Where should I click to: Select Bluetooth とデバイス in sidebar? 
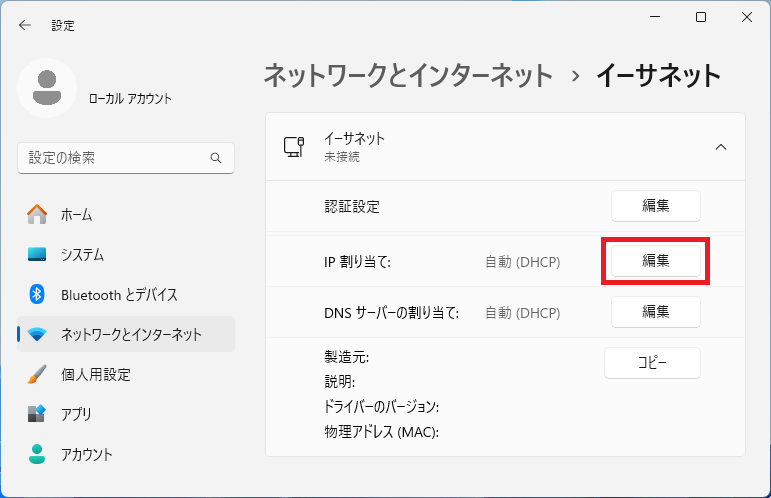[118, 294]
